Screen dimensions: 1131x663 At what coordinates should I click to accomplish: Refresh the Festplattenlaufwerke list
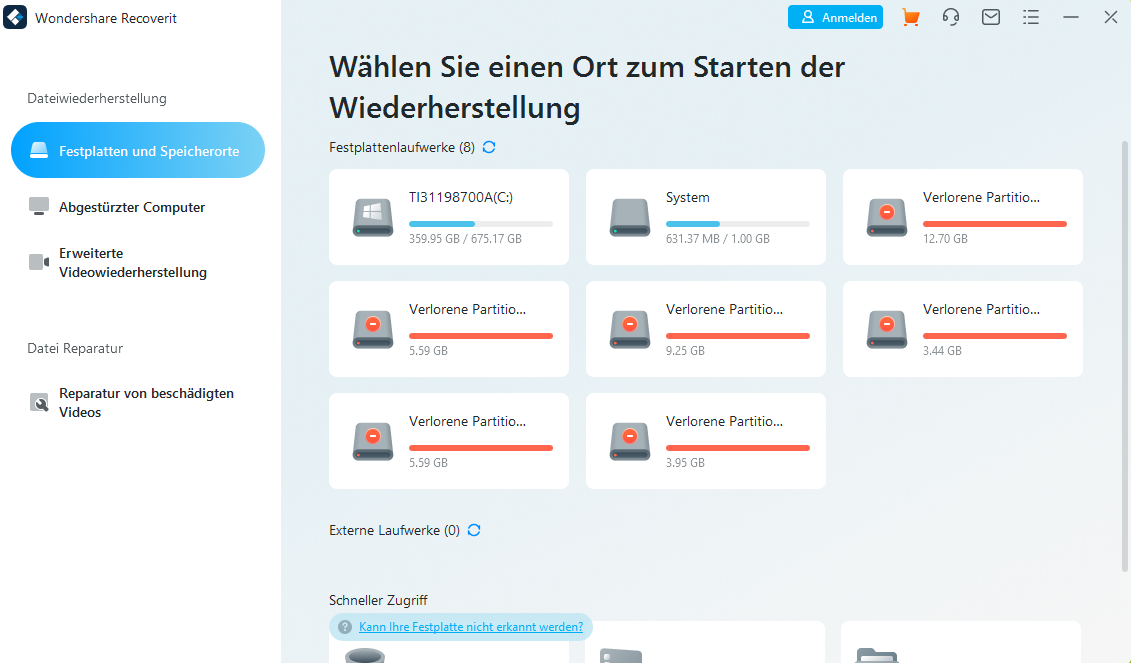489,146
